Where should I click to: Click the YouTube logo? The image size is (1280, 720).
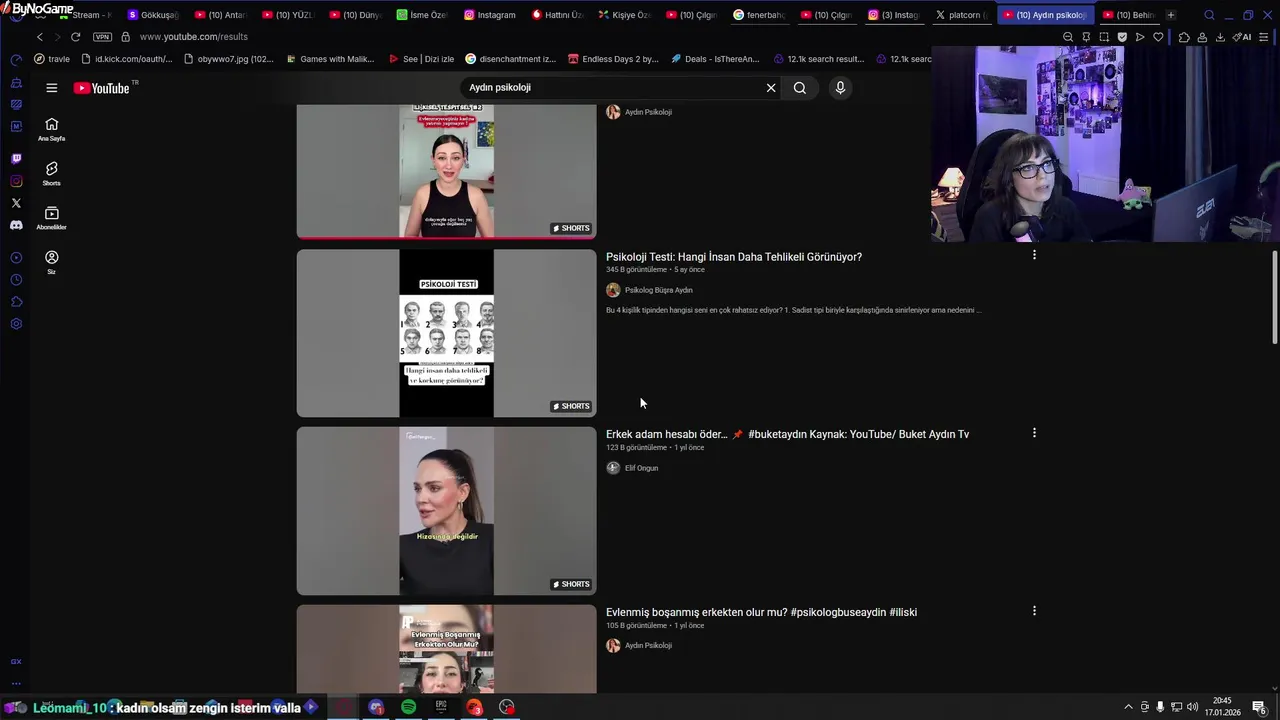[102, 88]
